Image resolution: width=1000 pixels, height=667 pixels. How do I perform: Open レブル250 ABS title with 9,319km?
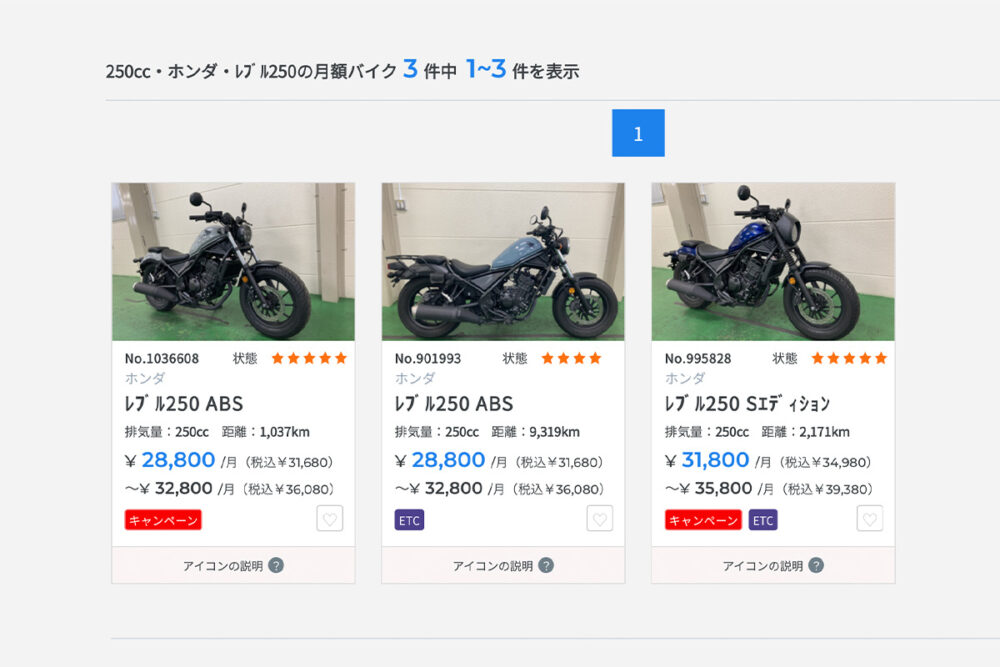coord(454,404)
